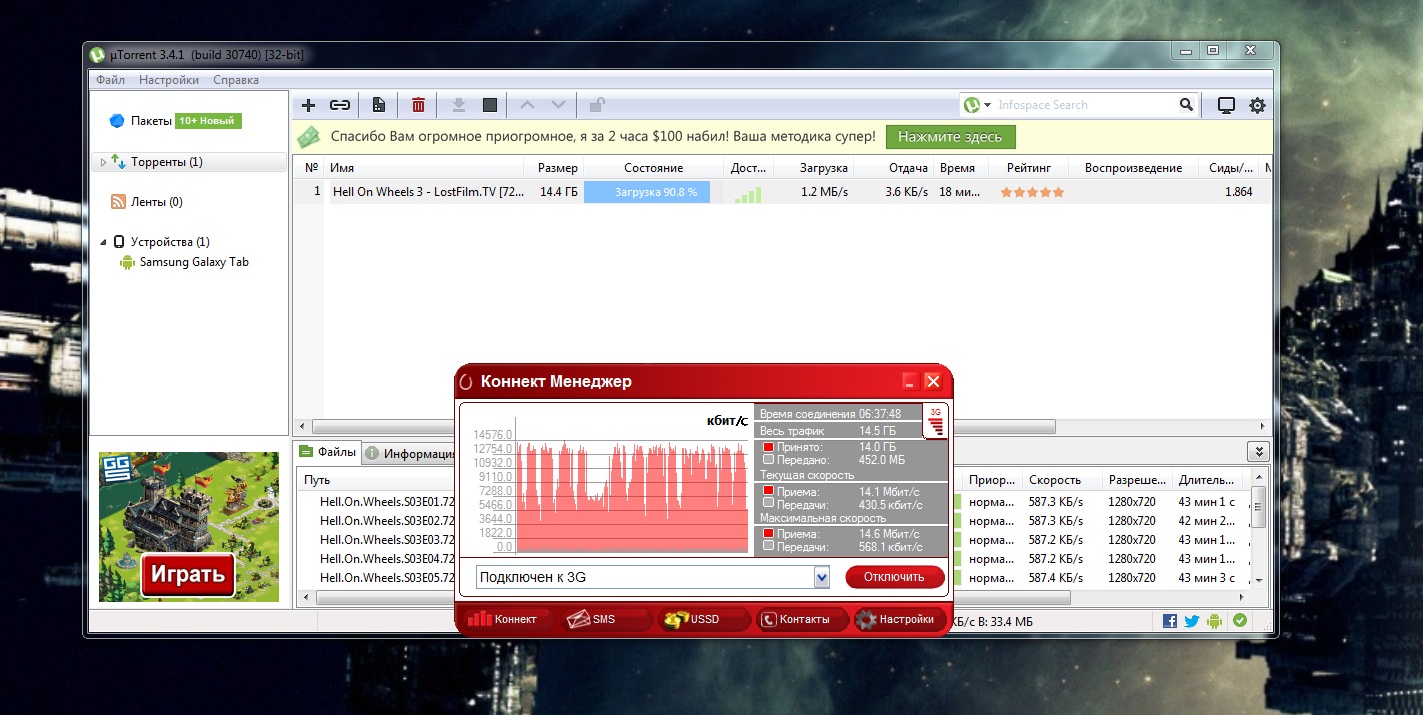The image size is (1423, 715).
Task: Click the green money icon in ad banner
Action: (x=309, y=136)
